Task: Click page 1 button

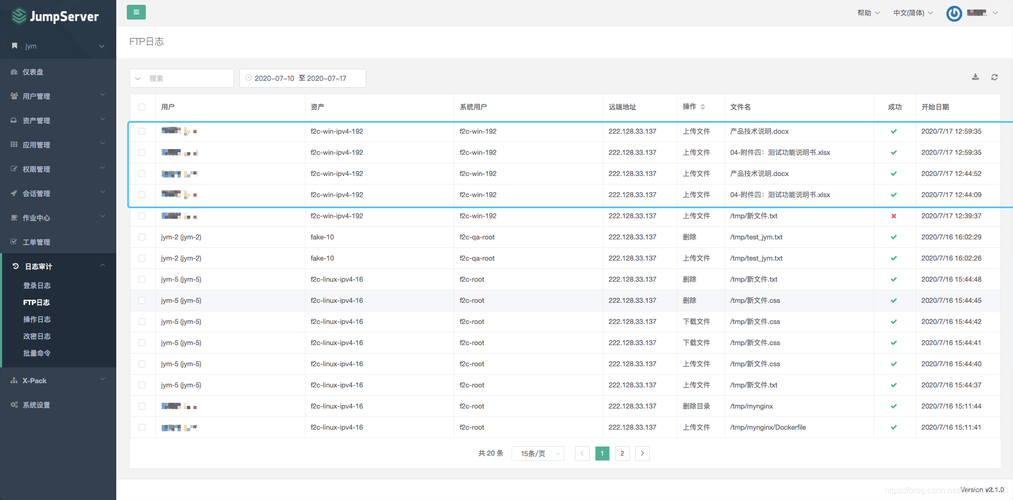Action: pos(602,453)
